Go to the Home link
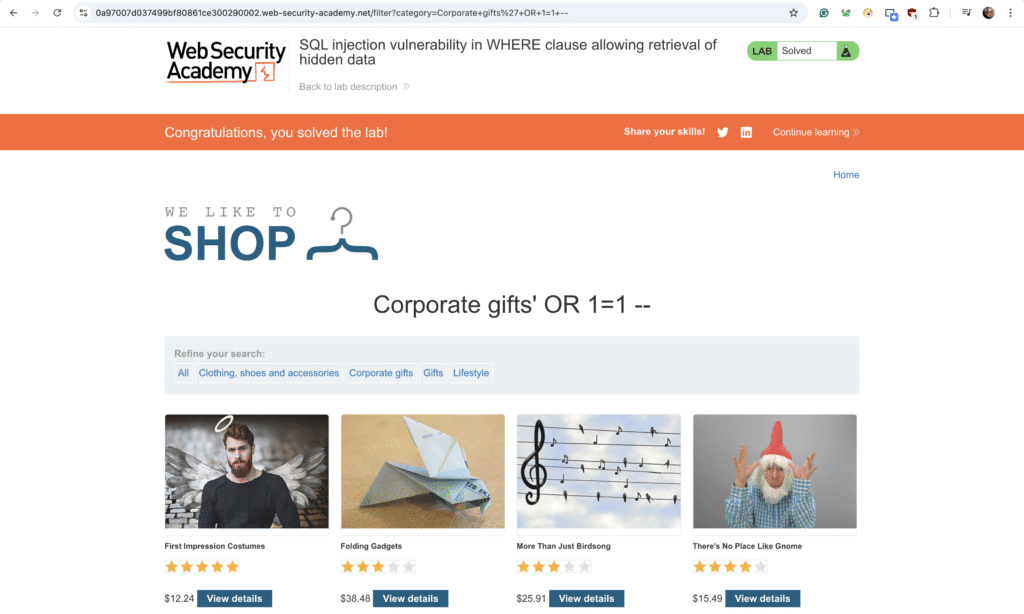Image resolution: width=1024 pixels, height=614 pixels. point(846,174)
